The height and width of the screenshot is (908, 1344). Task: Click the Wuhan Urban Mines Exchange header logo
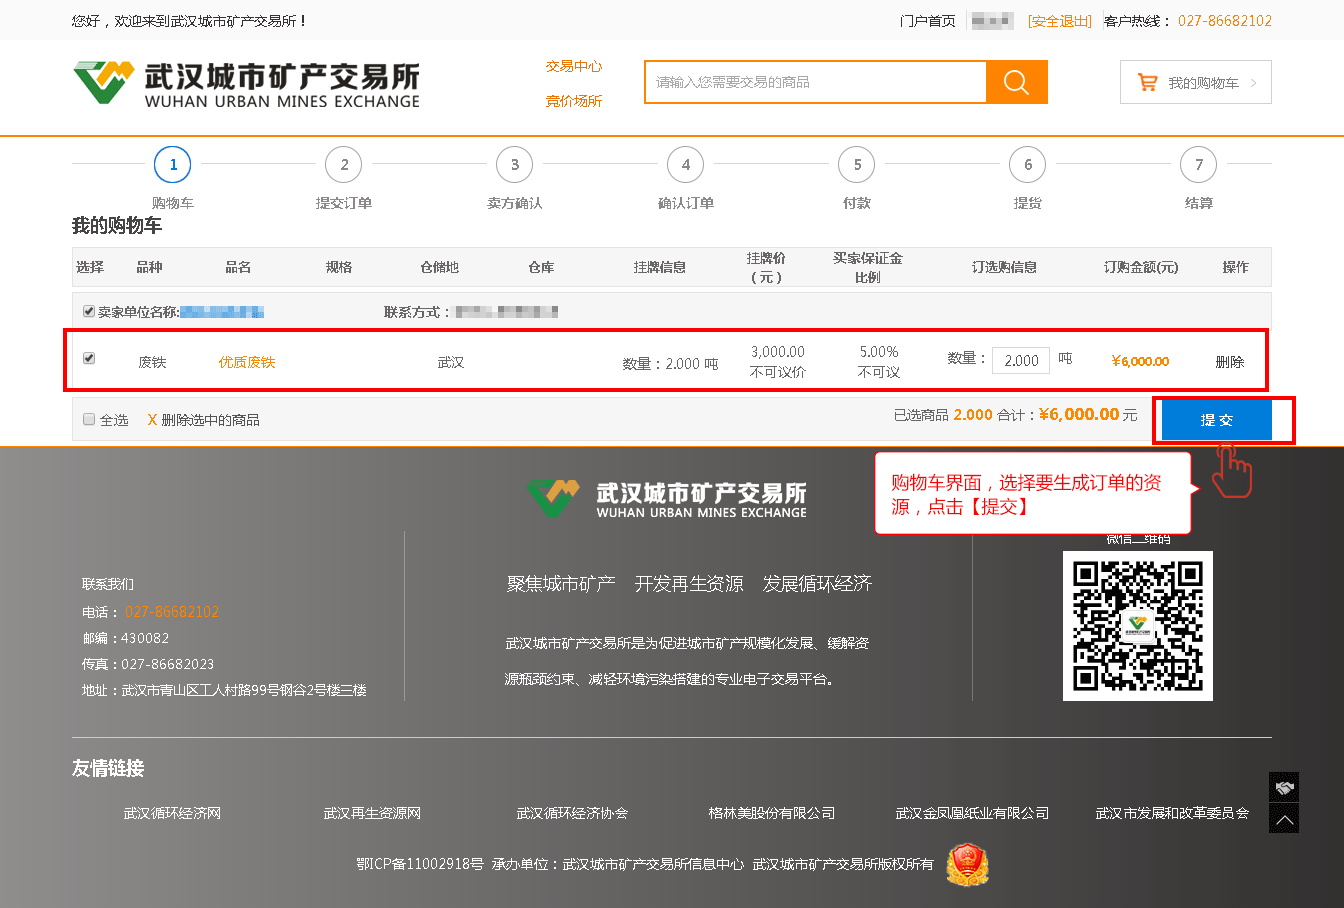pos(246,84)
